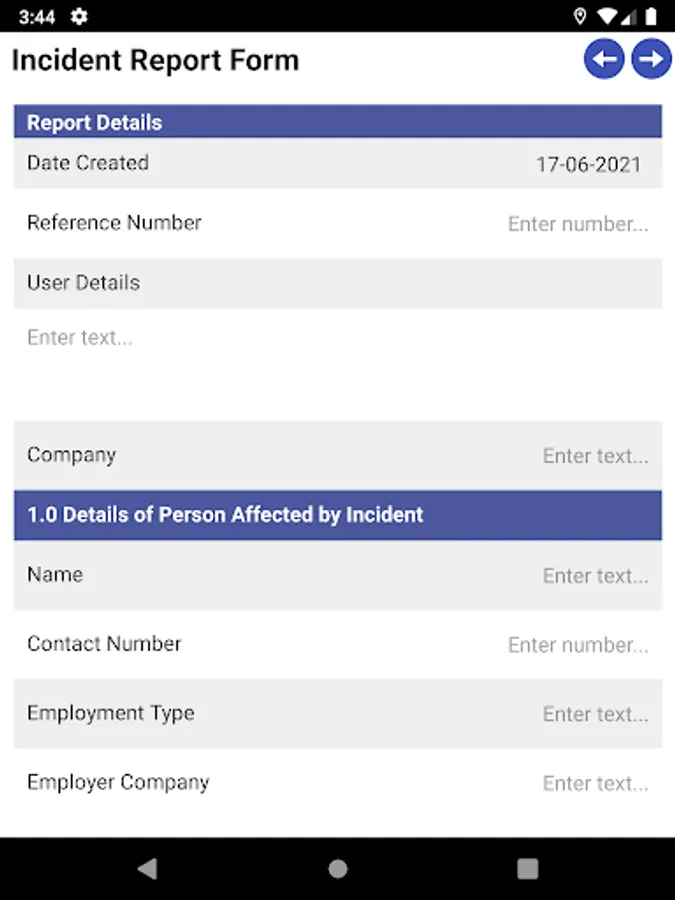Tap the Report Details section header
Image resolution: width=675 pixels, height=900 pixels.
[x=337, y=122]
